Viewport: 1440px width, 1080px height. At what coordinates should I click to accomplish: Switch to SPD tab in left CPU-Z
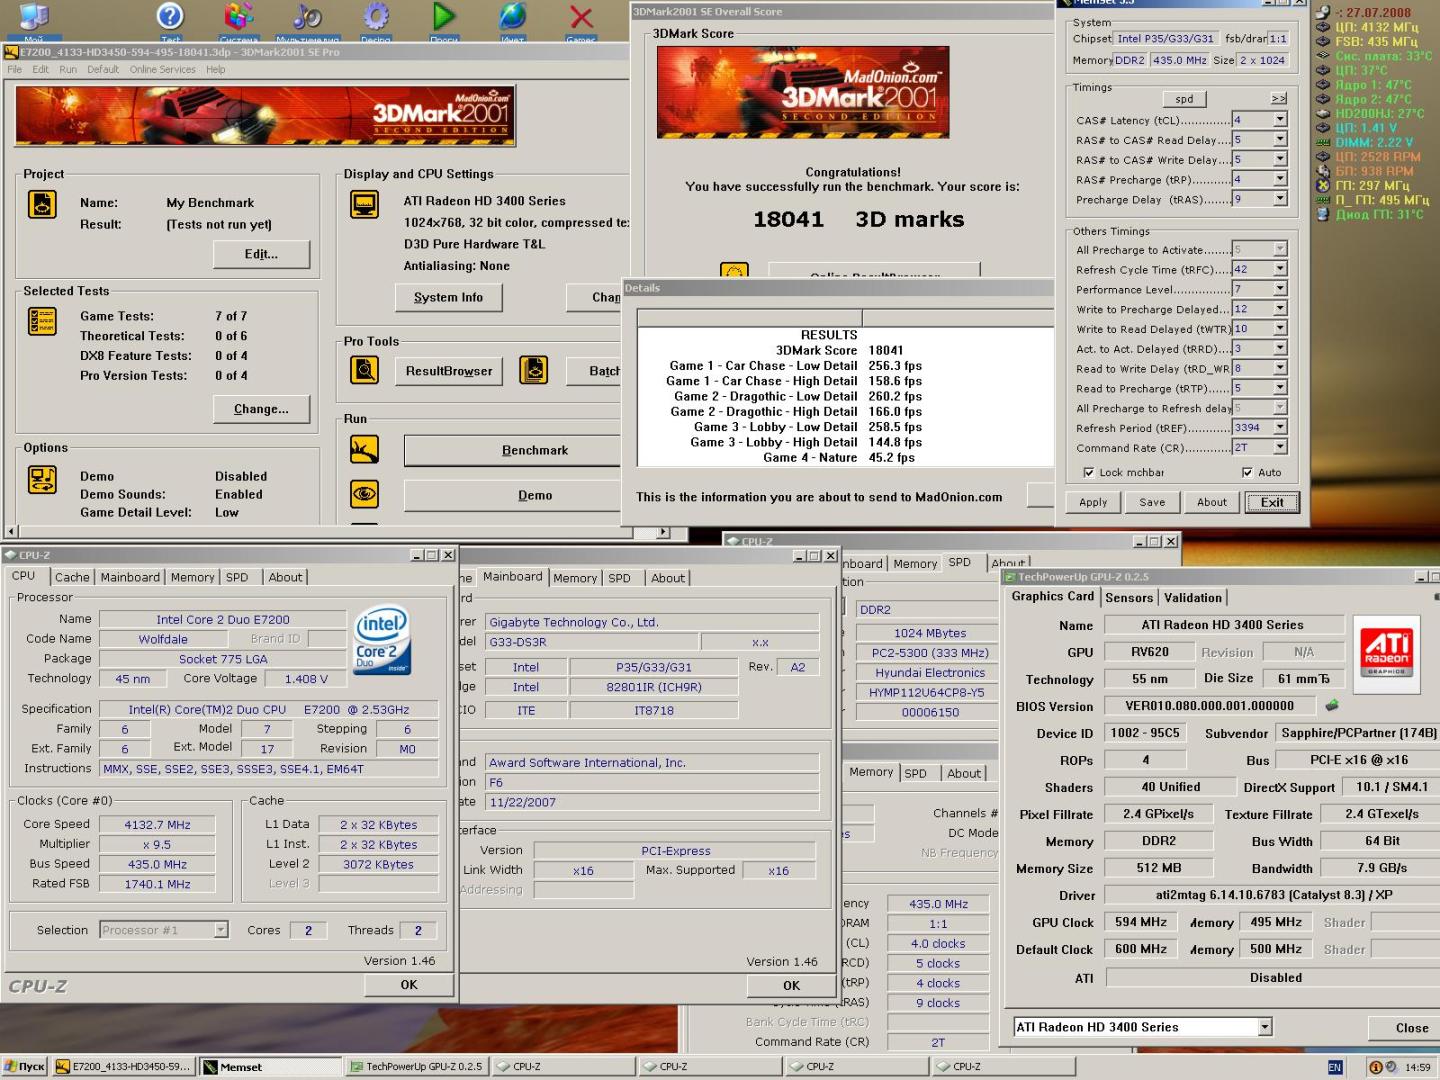pyautogui.click(x=237, y=577)
